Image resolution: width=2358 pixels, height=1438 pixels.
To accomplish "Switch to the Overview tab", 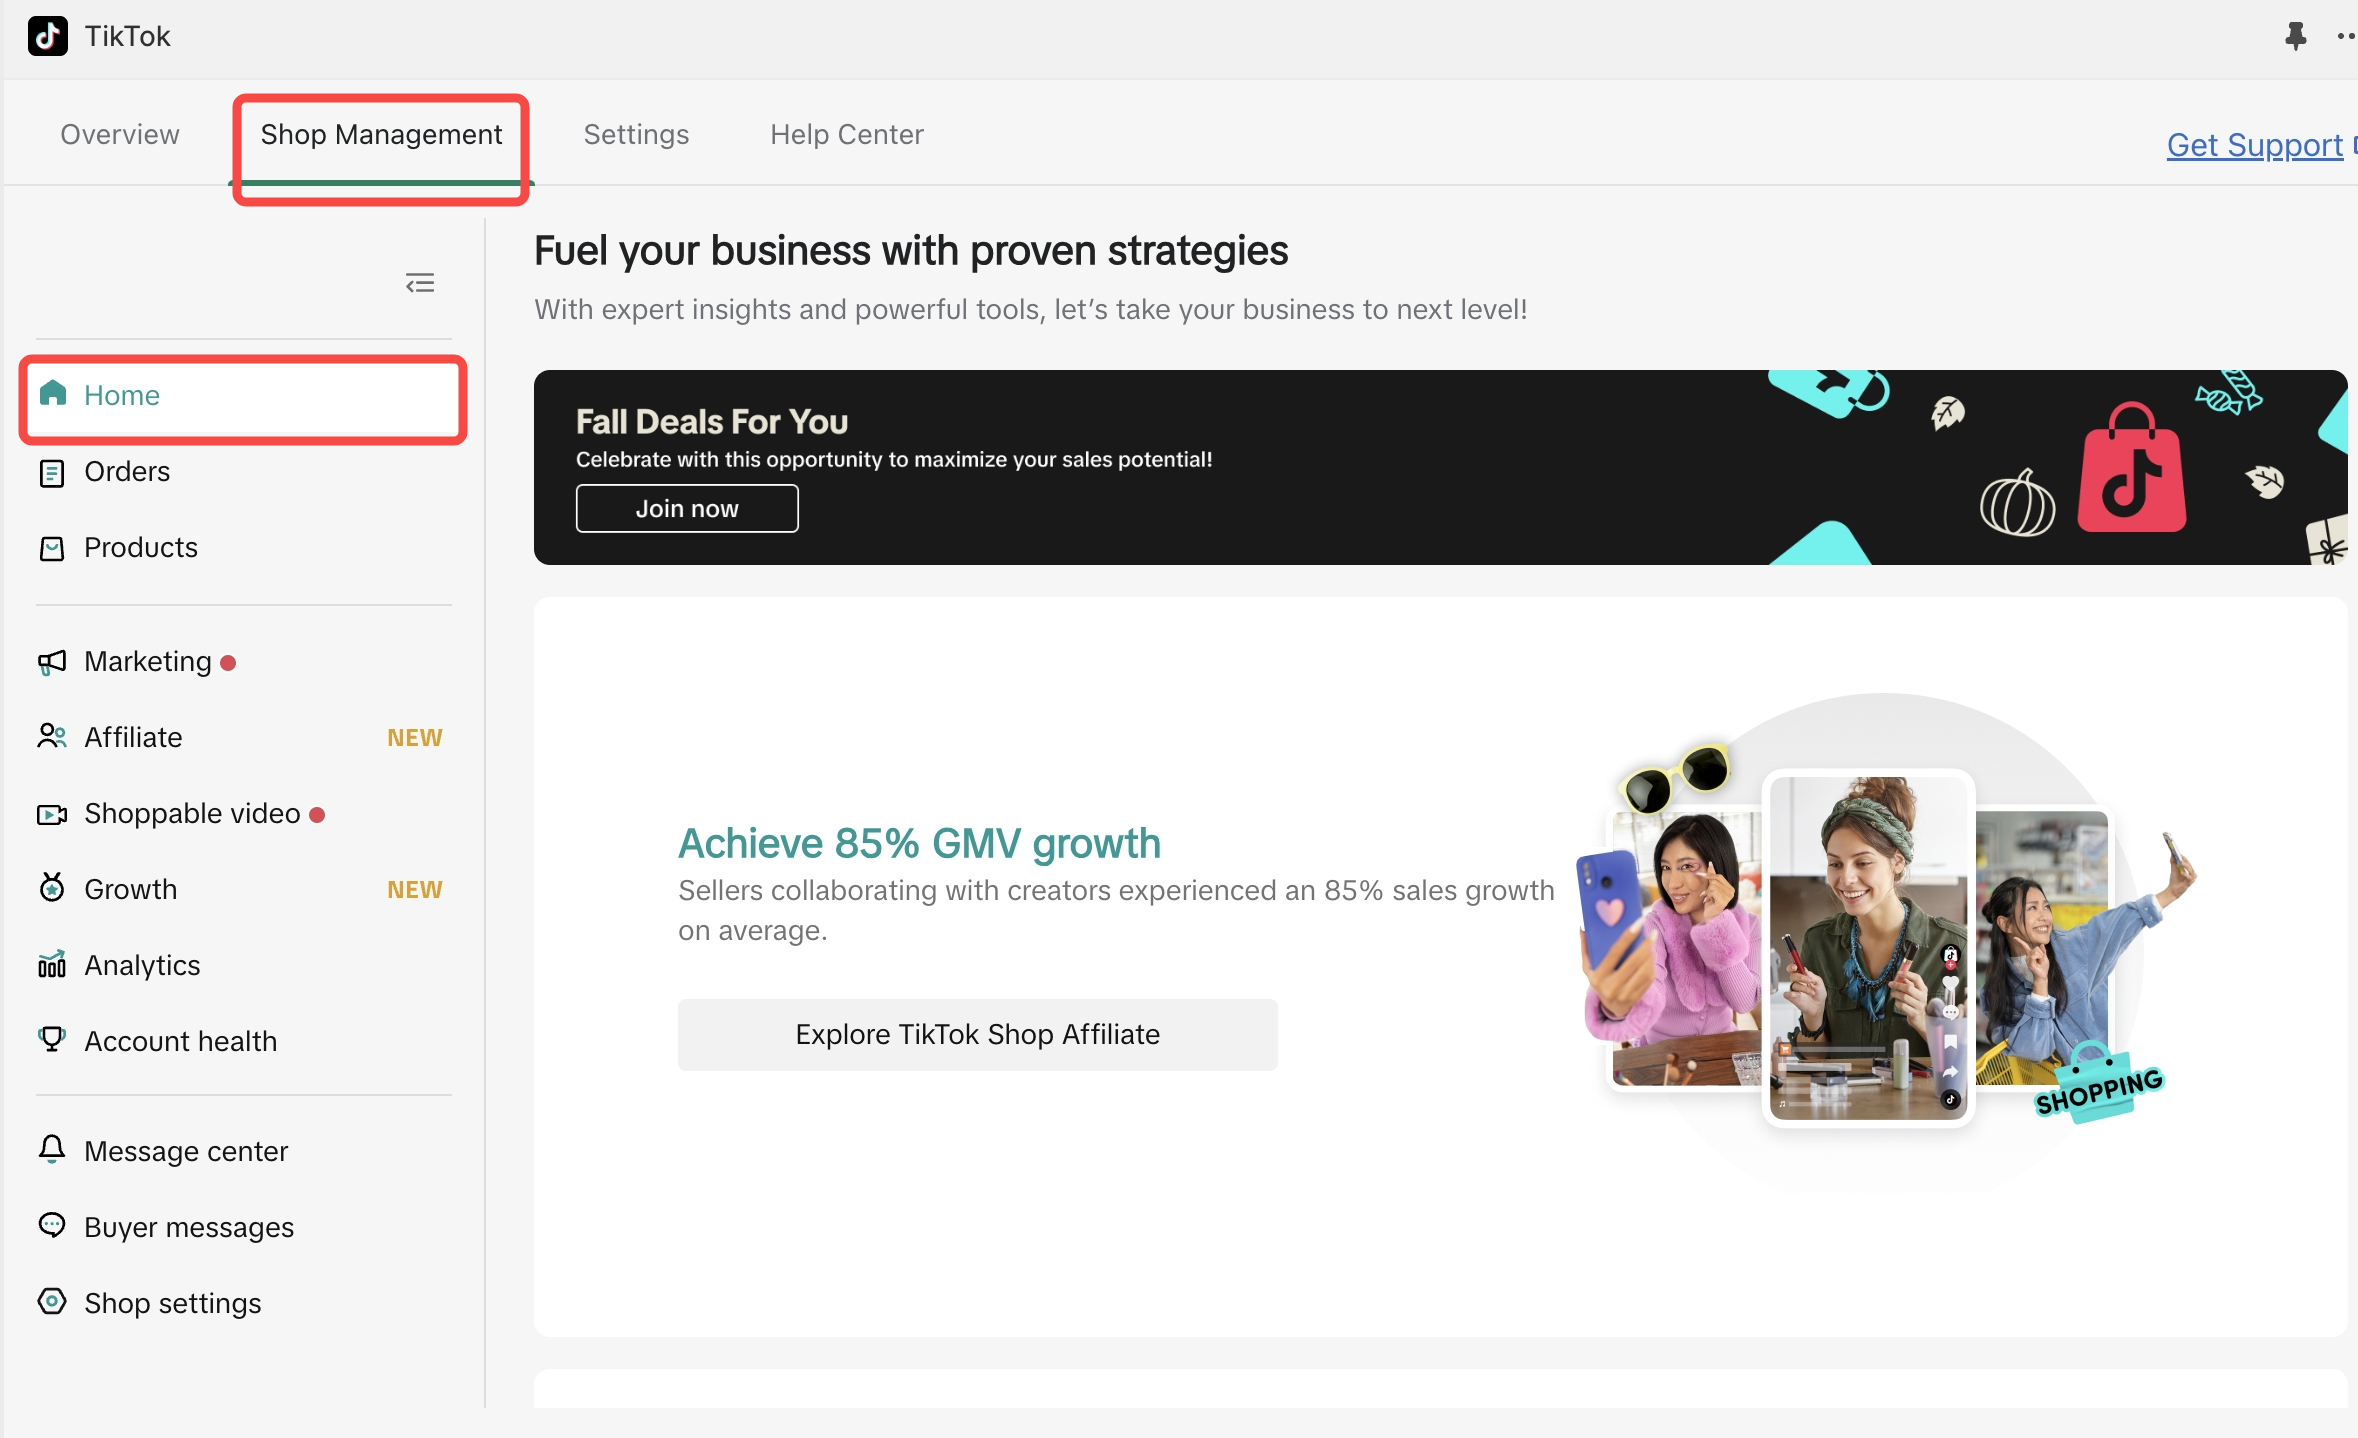I will coord(120,134).
